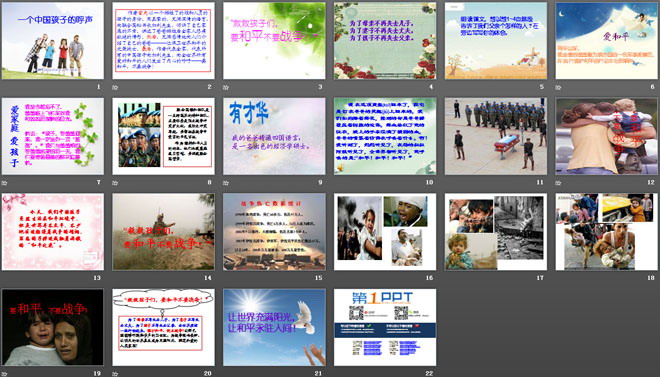Viewport: 660px width, 377px height.
Task: Select slide 10 with dense blue text
Action: [385, 136]
